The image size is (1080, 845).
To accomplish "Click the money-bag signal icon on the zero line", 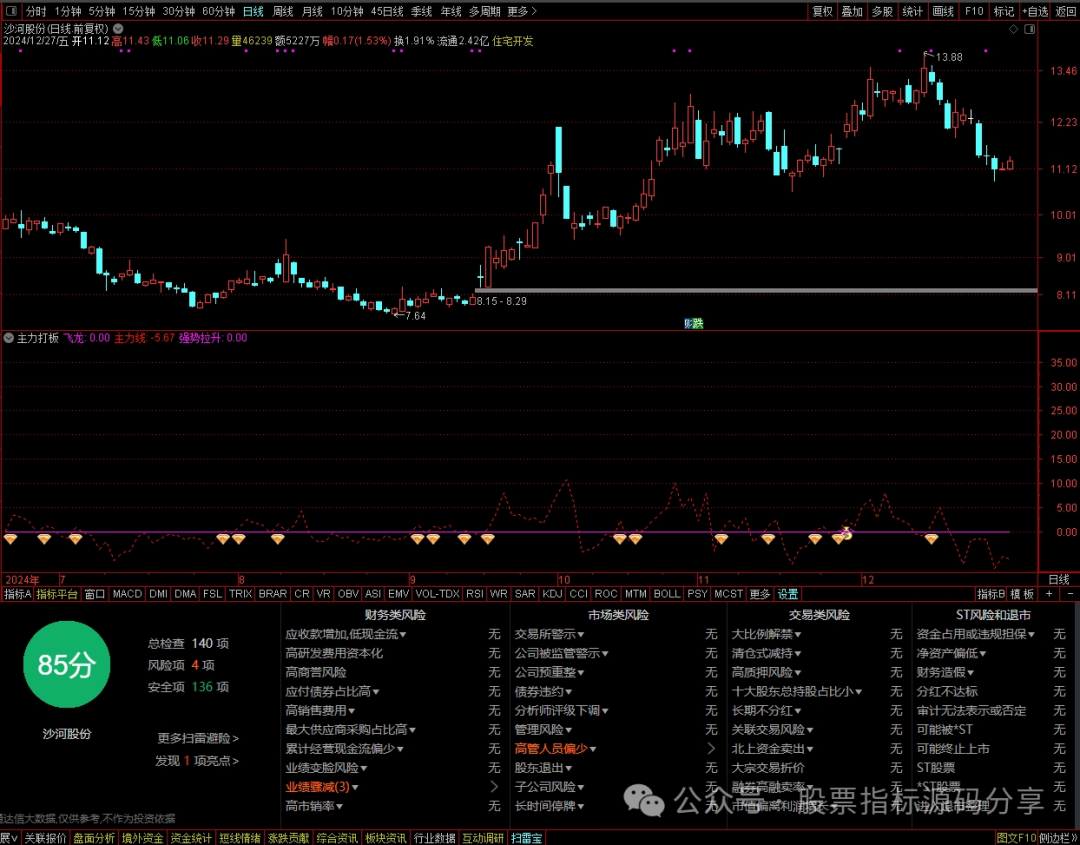I will (x=847, y=532).
